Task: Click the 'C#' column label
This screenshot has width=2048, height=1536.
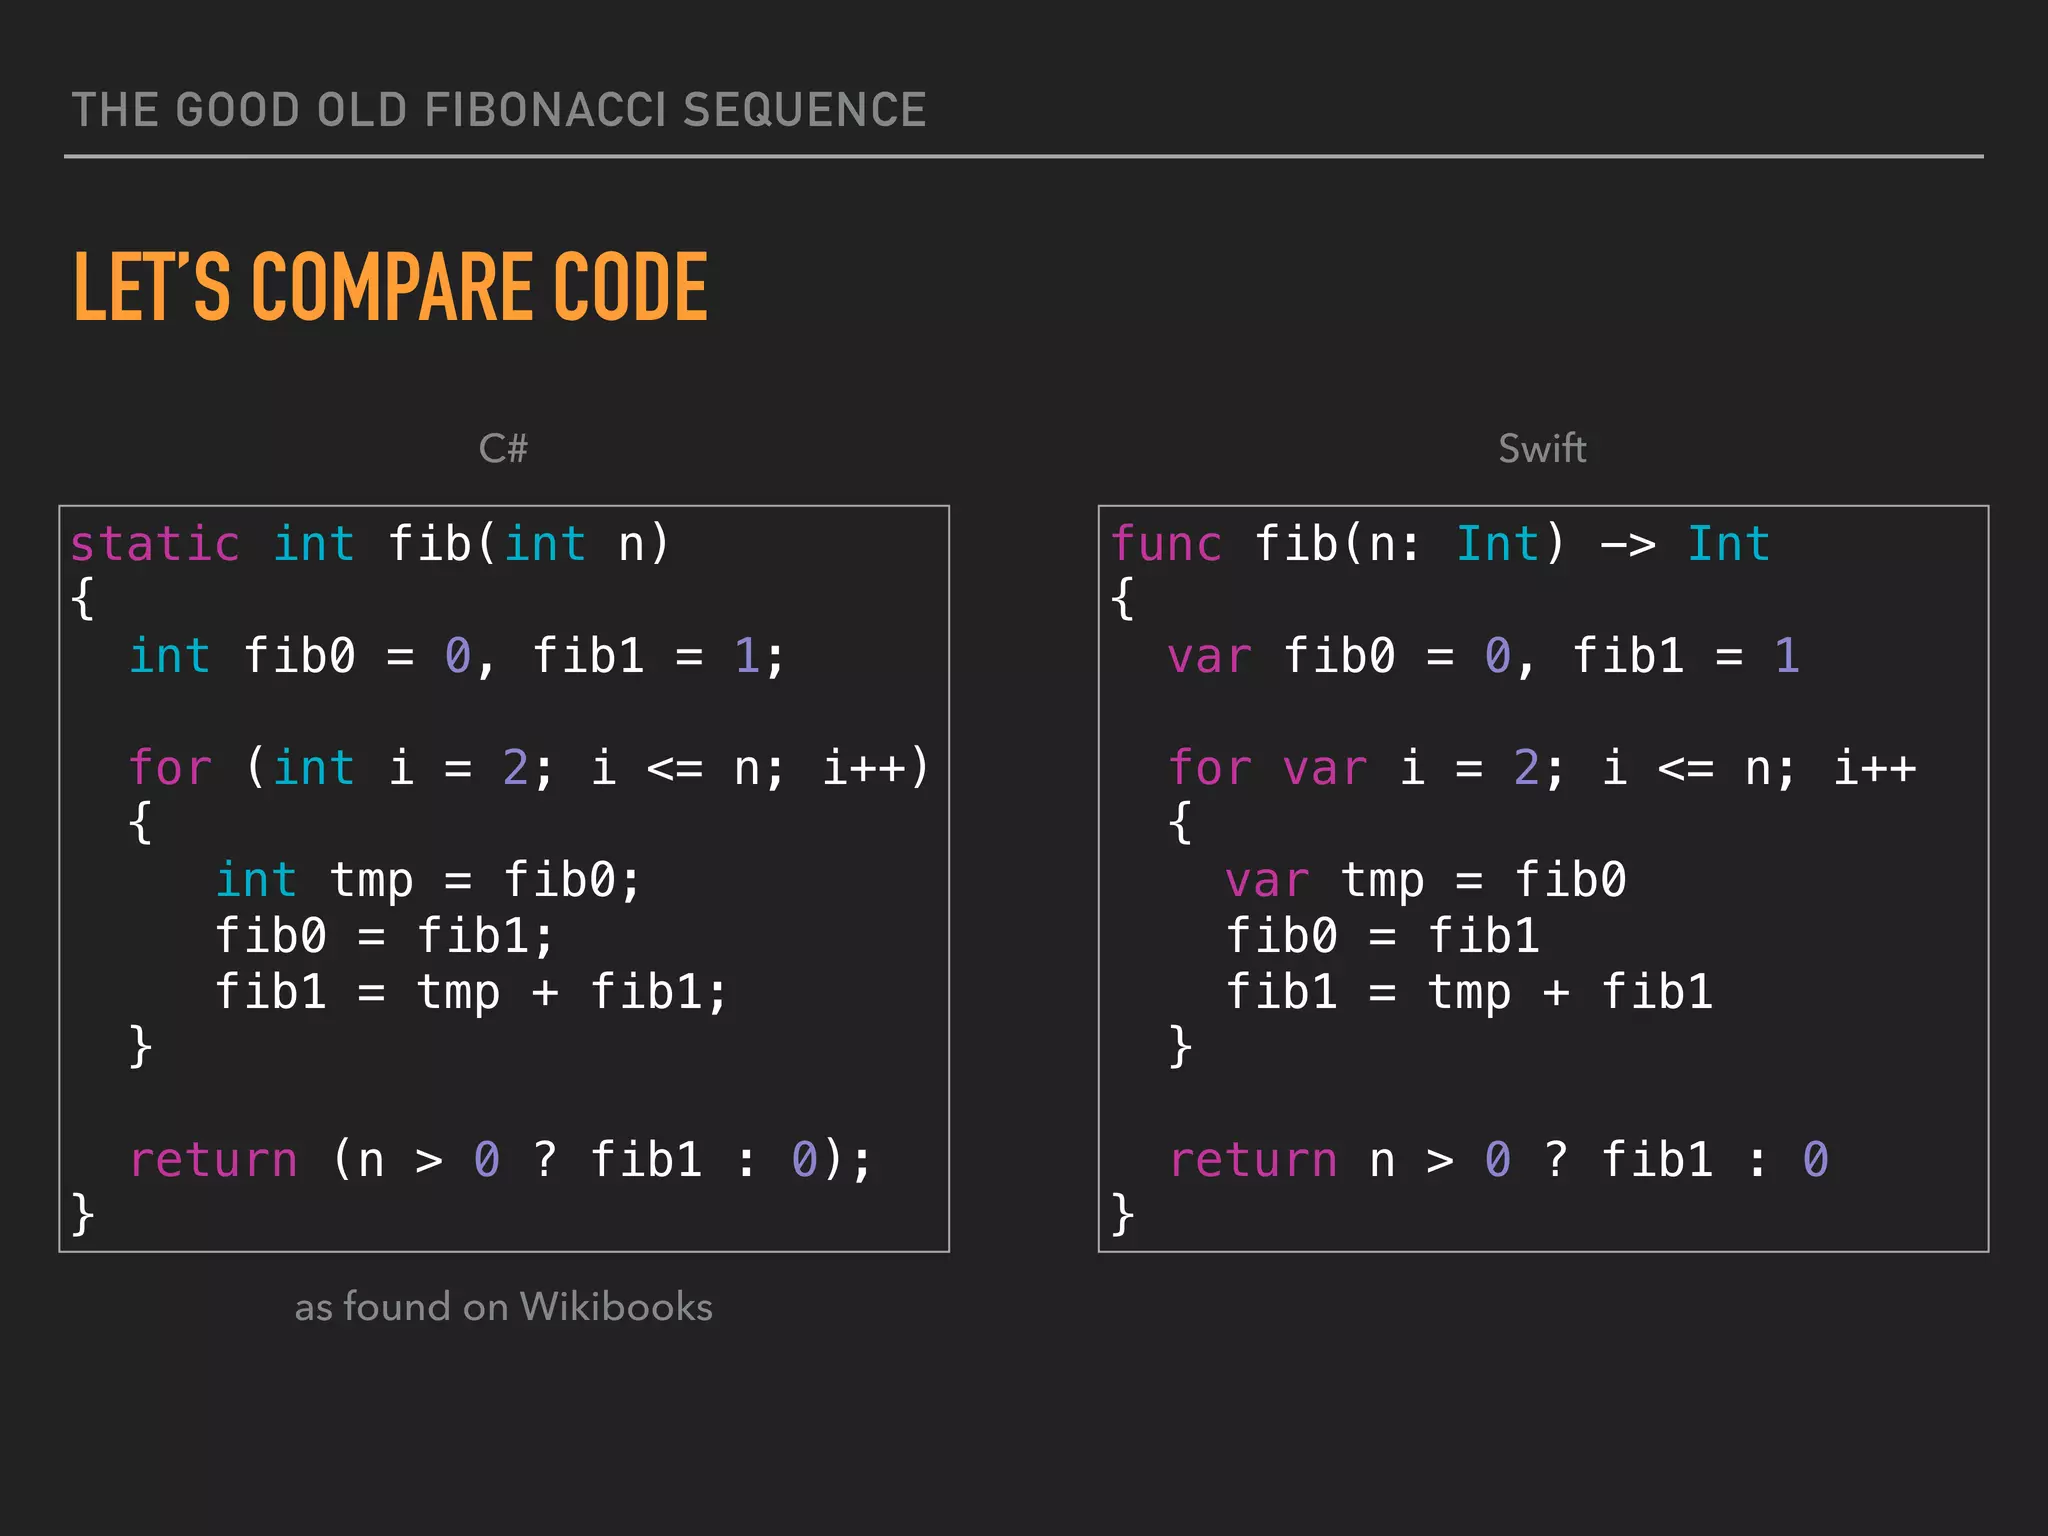Action: (x=503, y=449)
